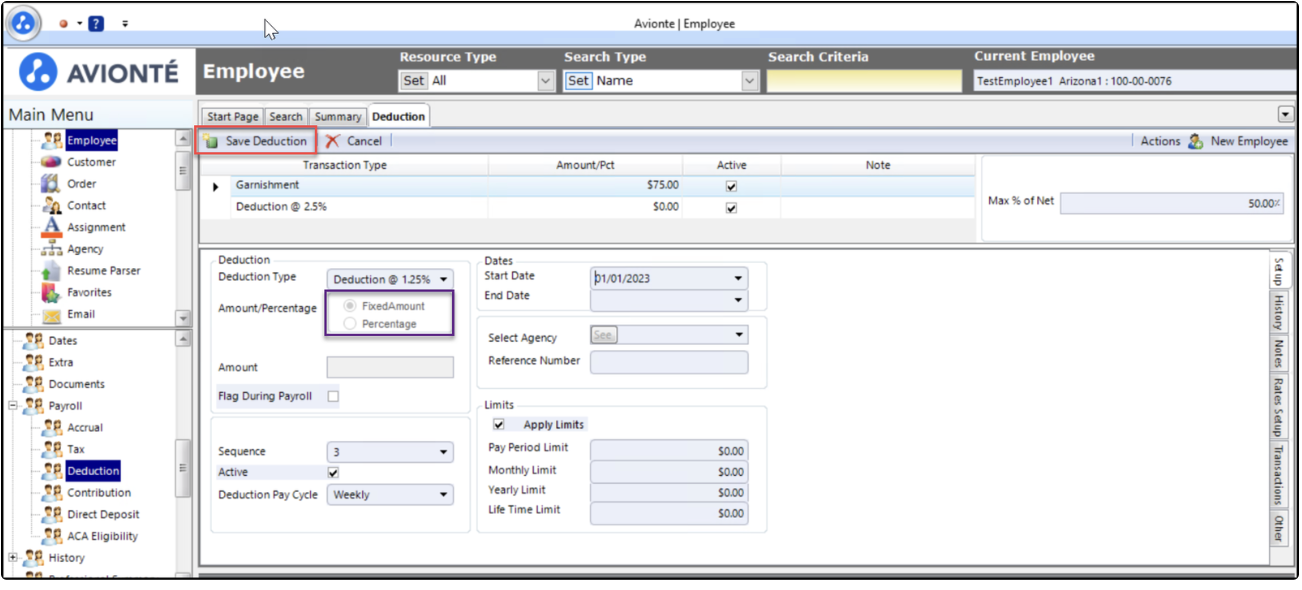Viewport: 1302px width, 590px height.
Task: Click the Cancel toolbar button
Action: pyautogui.click(x=354, y=142)
